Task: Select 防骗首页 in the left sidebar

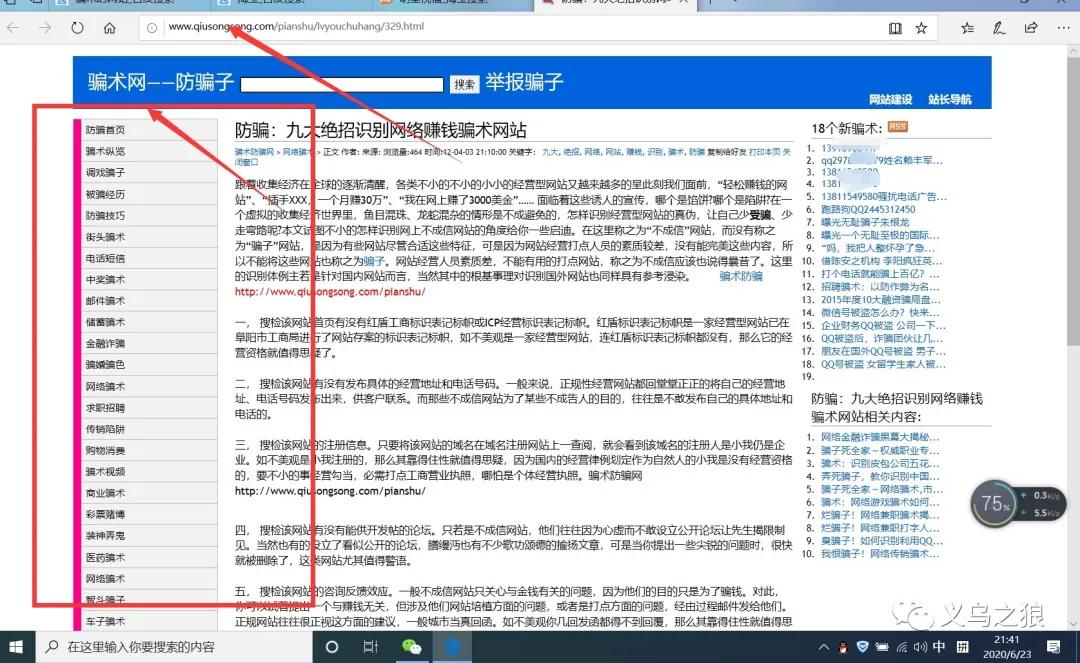Action: coord(106,130)
